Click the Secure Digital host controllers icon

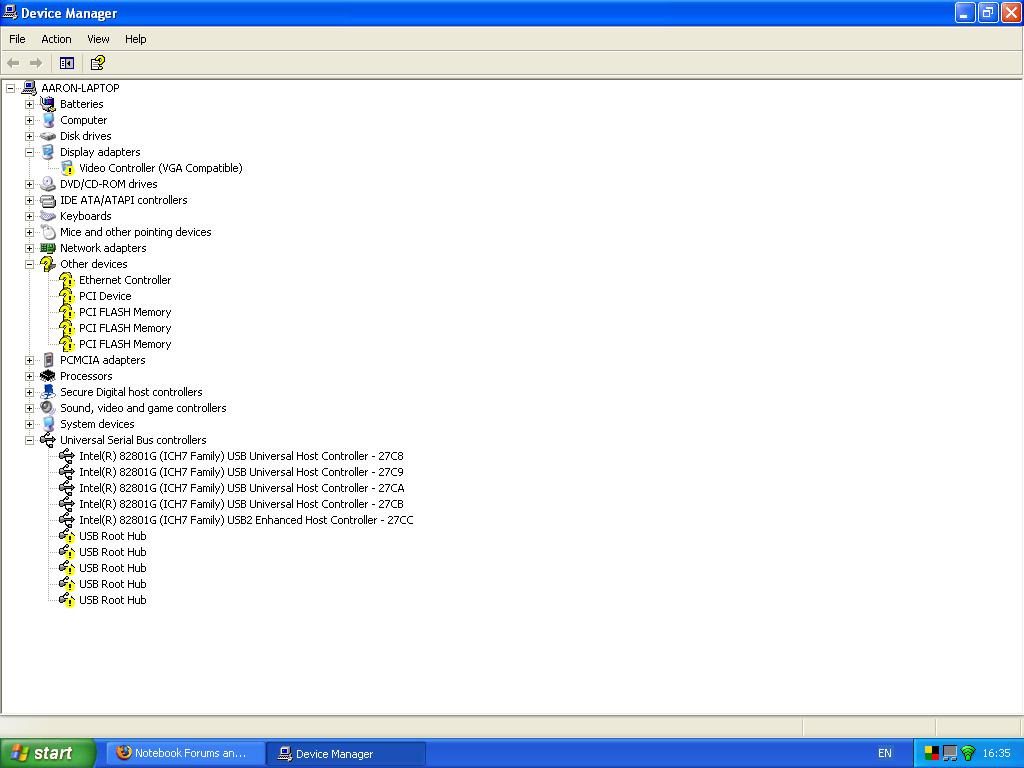(48, 392)
